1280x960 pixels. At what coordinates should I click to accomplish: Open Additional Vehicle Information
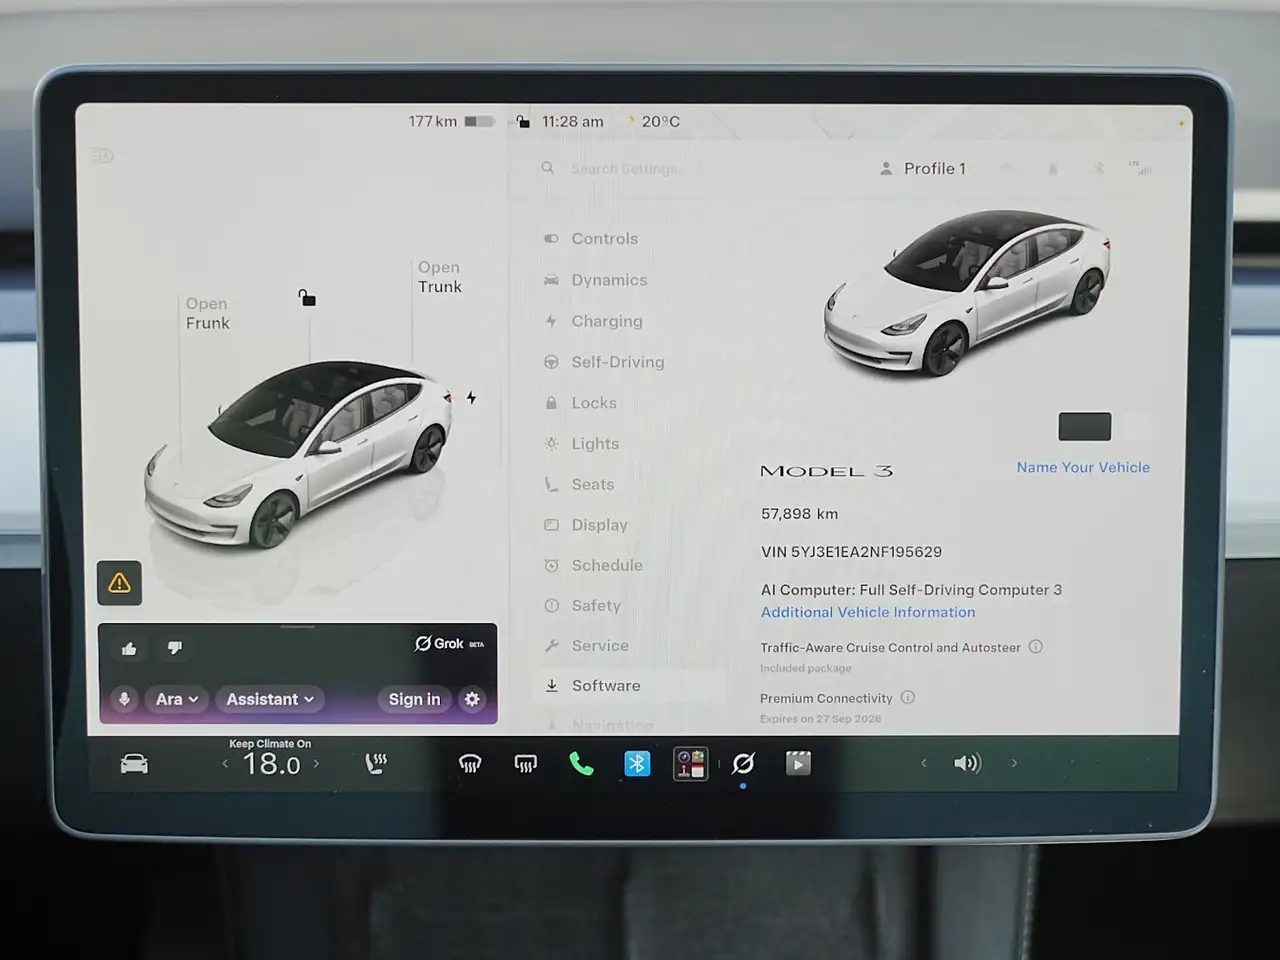click(x=868, y=612)
